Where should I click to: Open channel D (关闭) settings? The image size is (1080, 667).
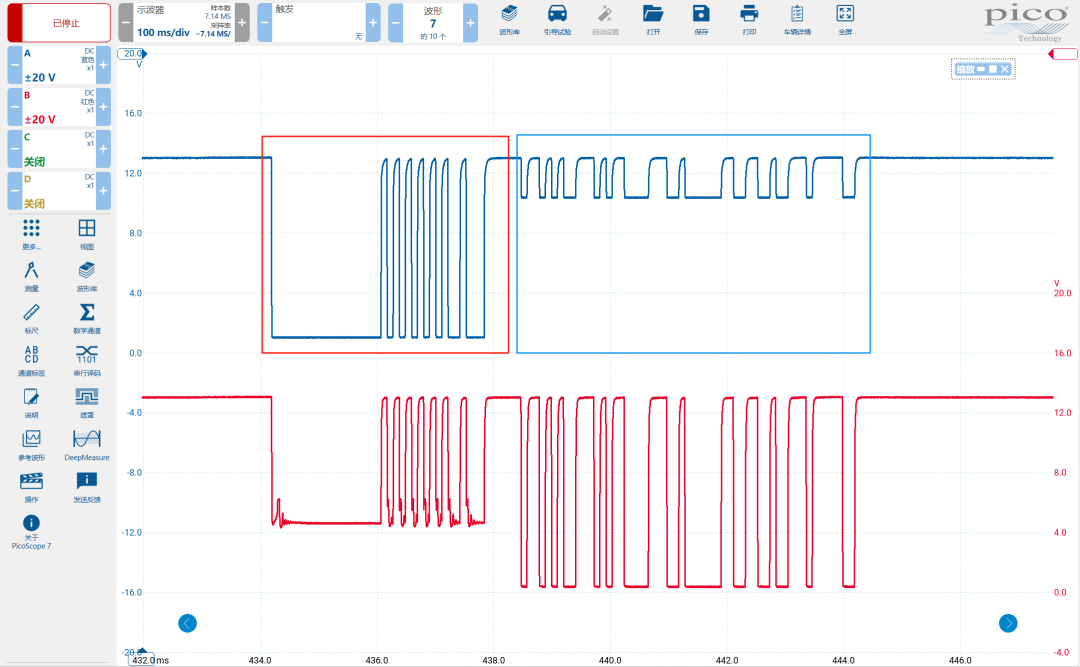click(x=59, y=192)
